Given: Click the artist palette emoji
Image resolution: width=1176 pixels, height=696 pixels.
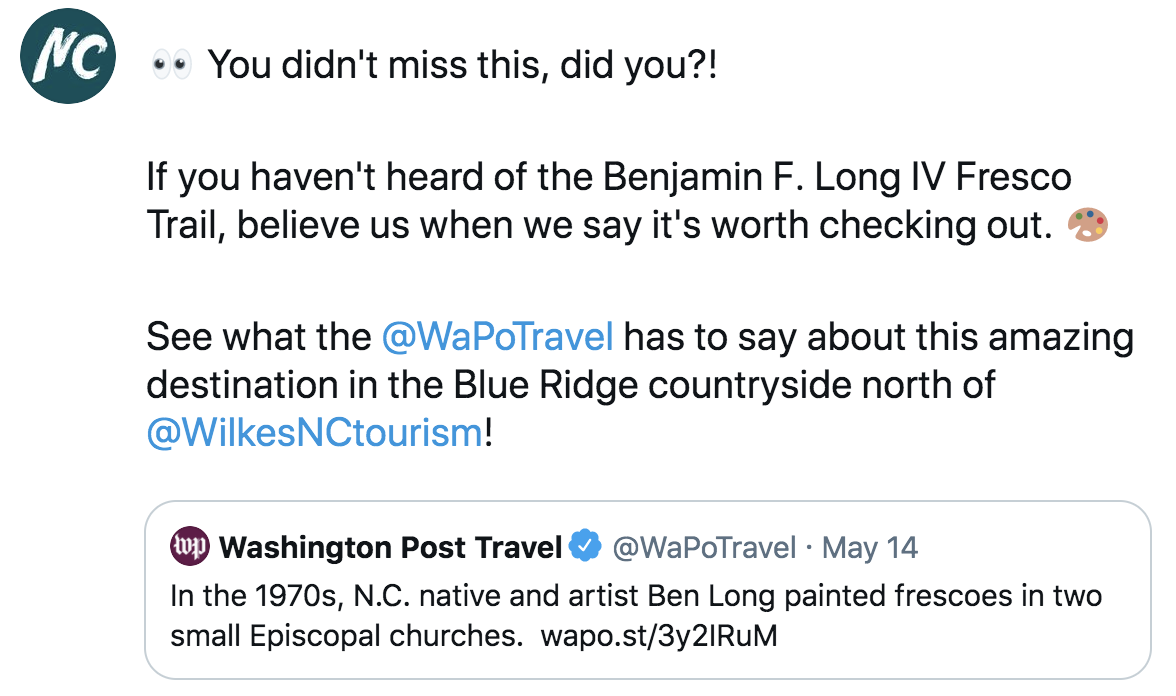Looking at the screenshot, I should (x=1088, y=225).
